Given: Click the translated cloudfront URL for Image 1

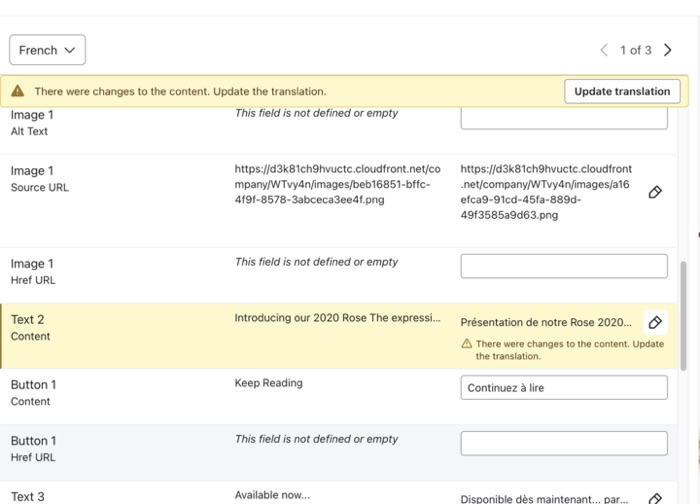Looking at the screenshot, I should tap(547, 192).
